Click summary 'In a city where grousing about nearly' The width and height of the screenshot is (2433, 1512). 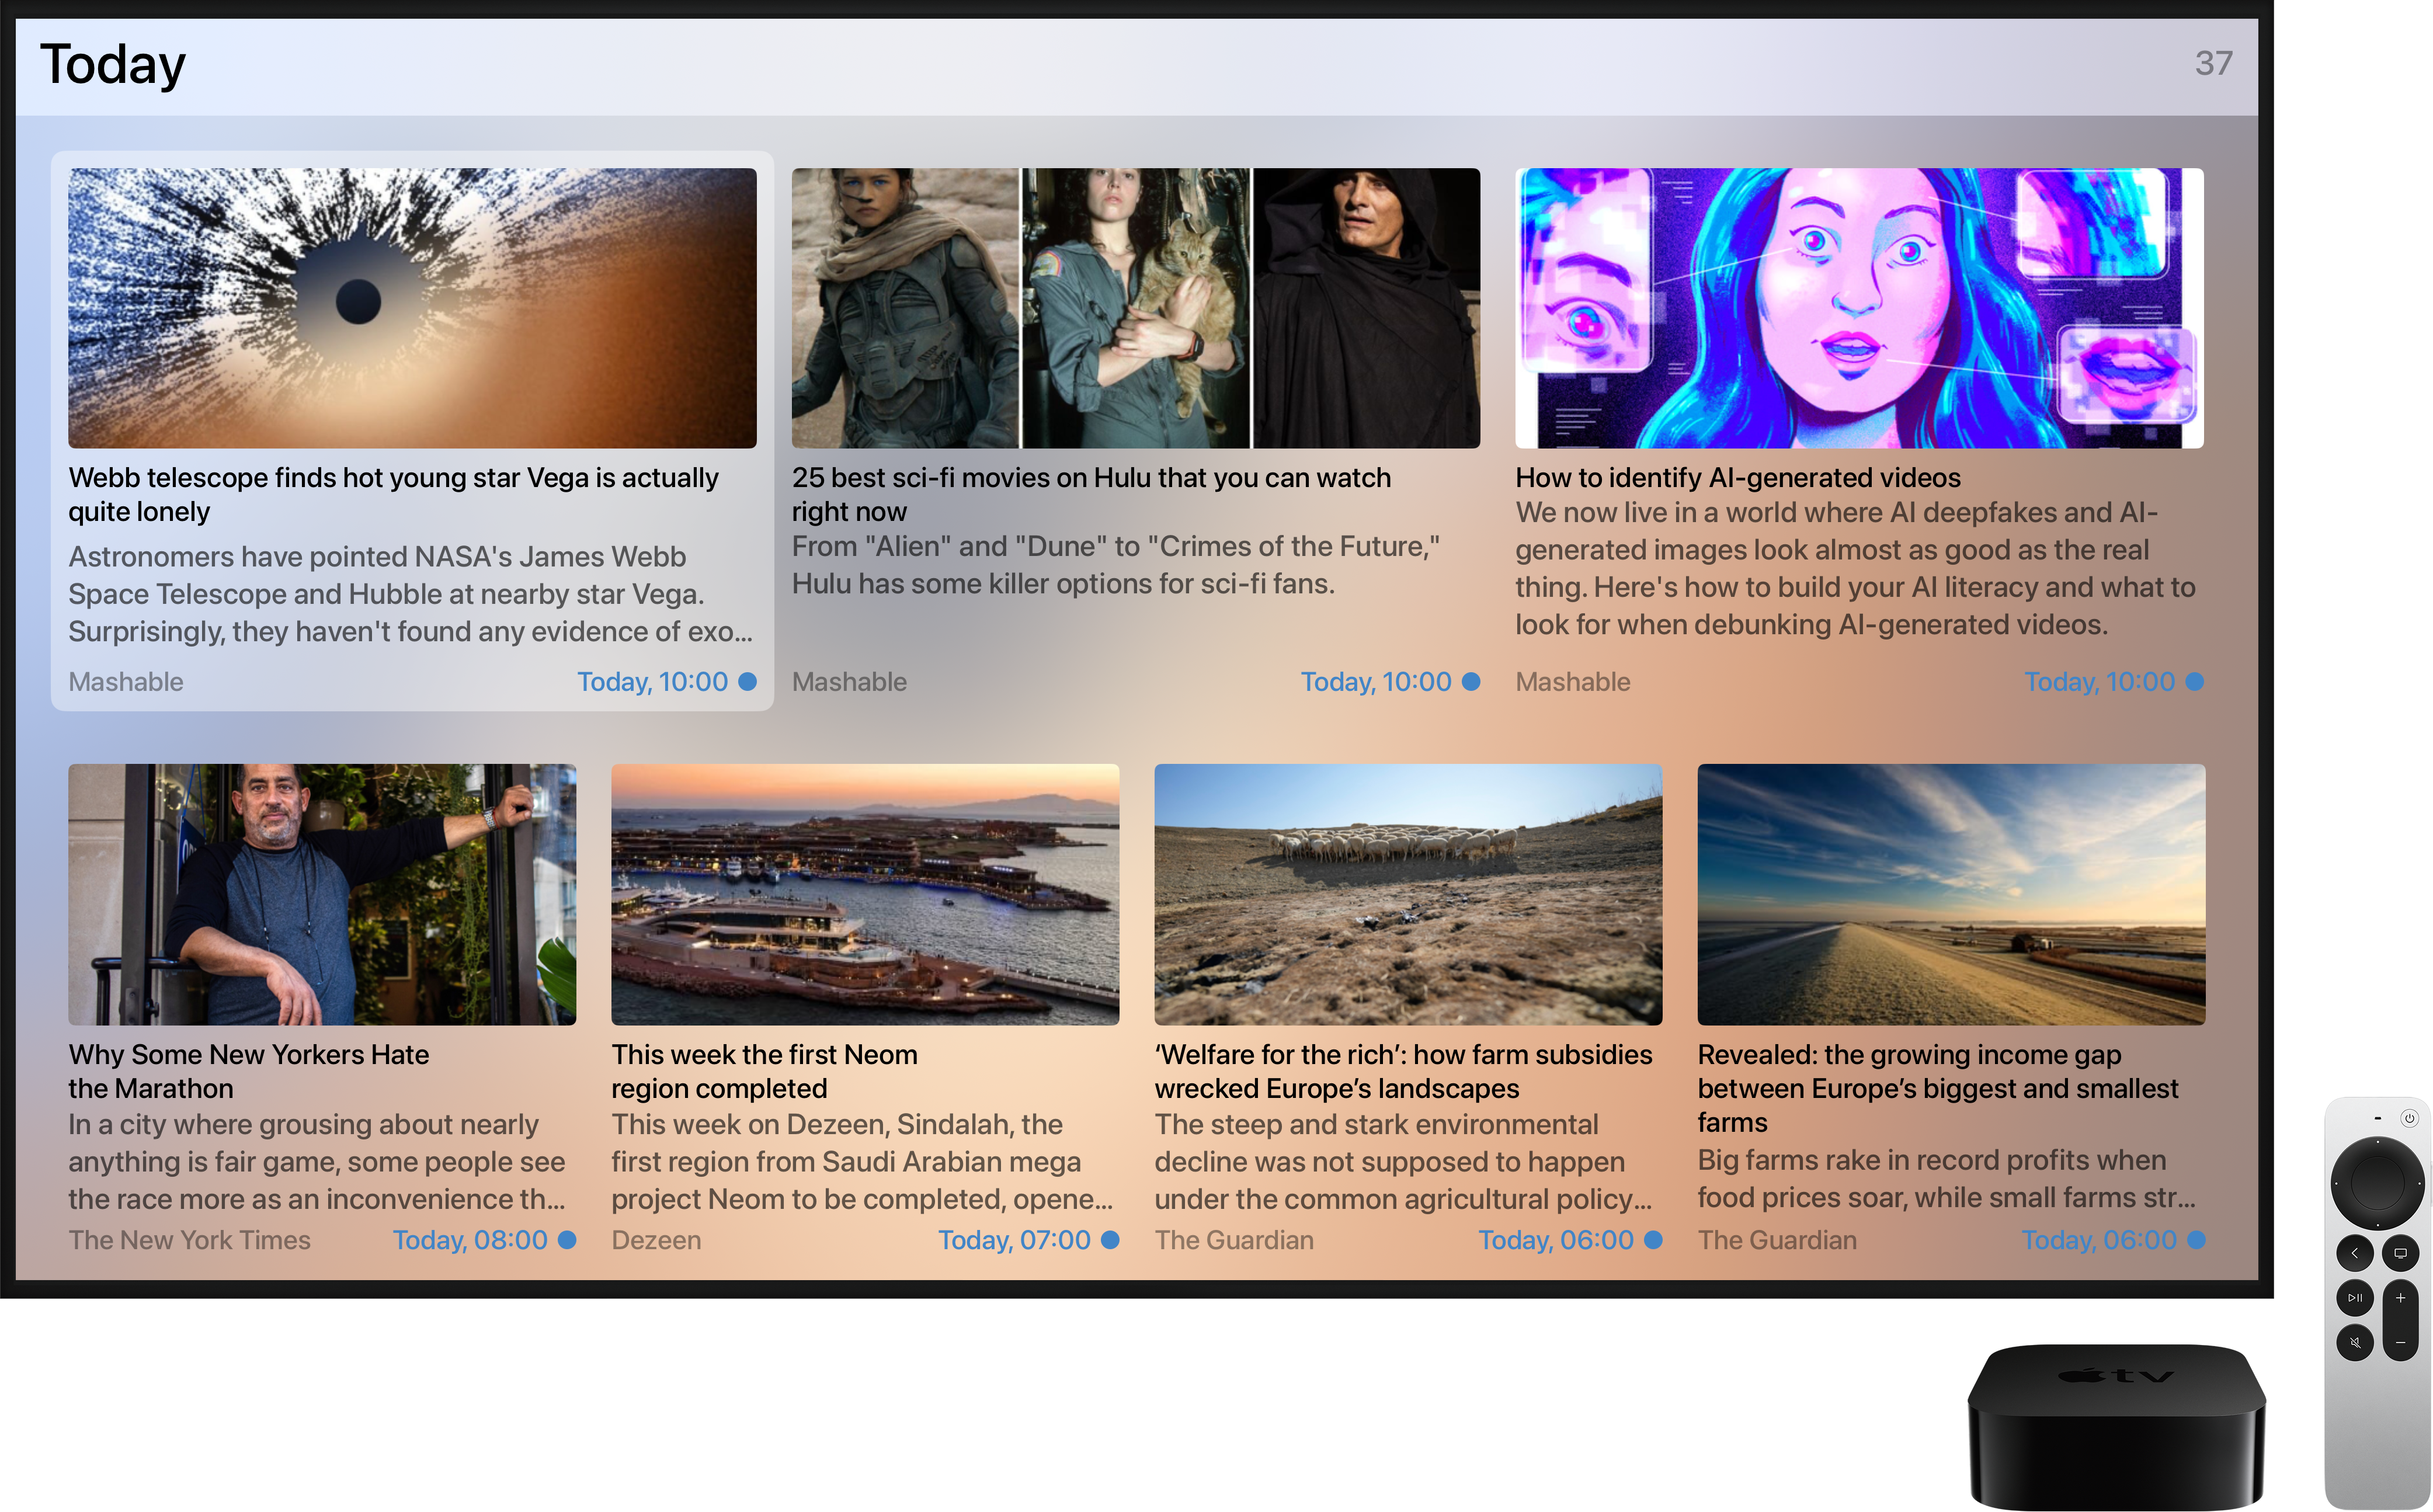(317, 1162)
